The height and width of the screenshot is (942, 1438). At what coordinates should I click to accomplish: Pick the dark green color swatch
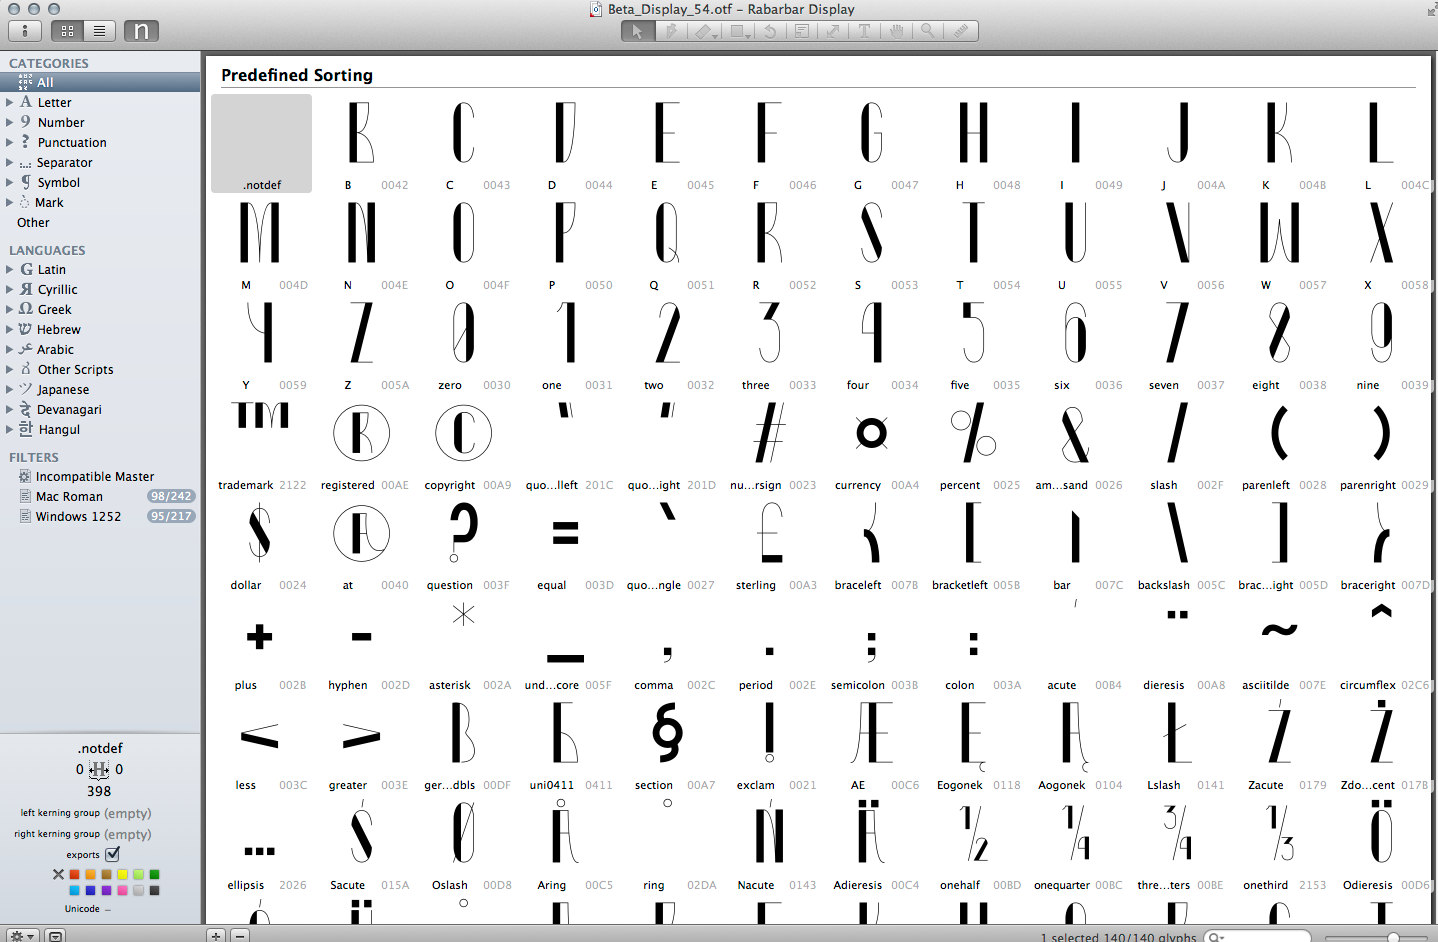click(x=154, y=874)
